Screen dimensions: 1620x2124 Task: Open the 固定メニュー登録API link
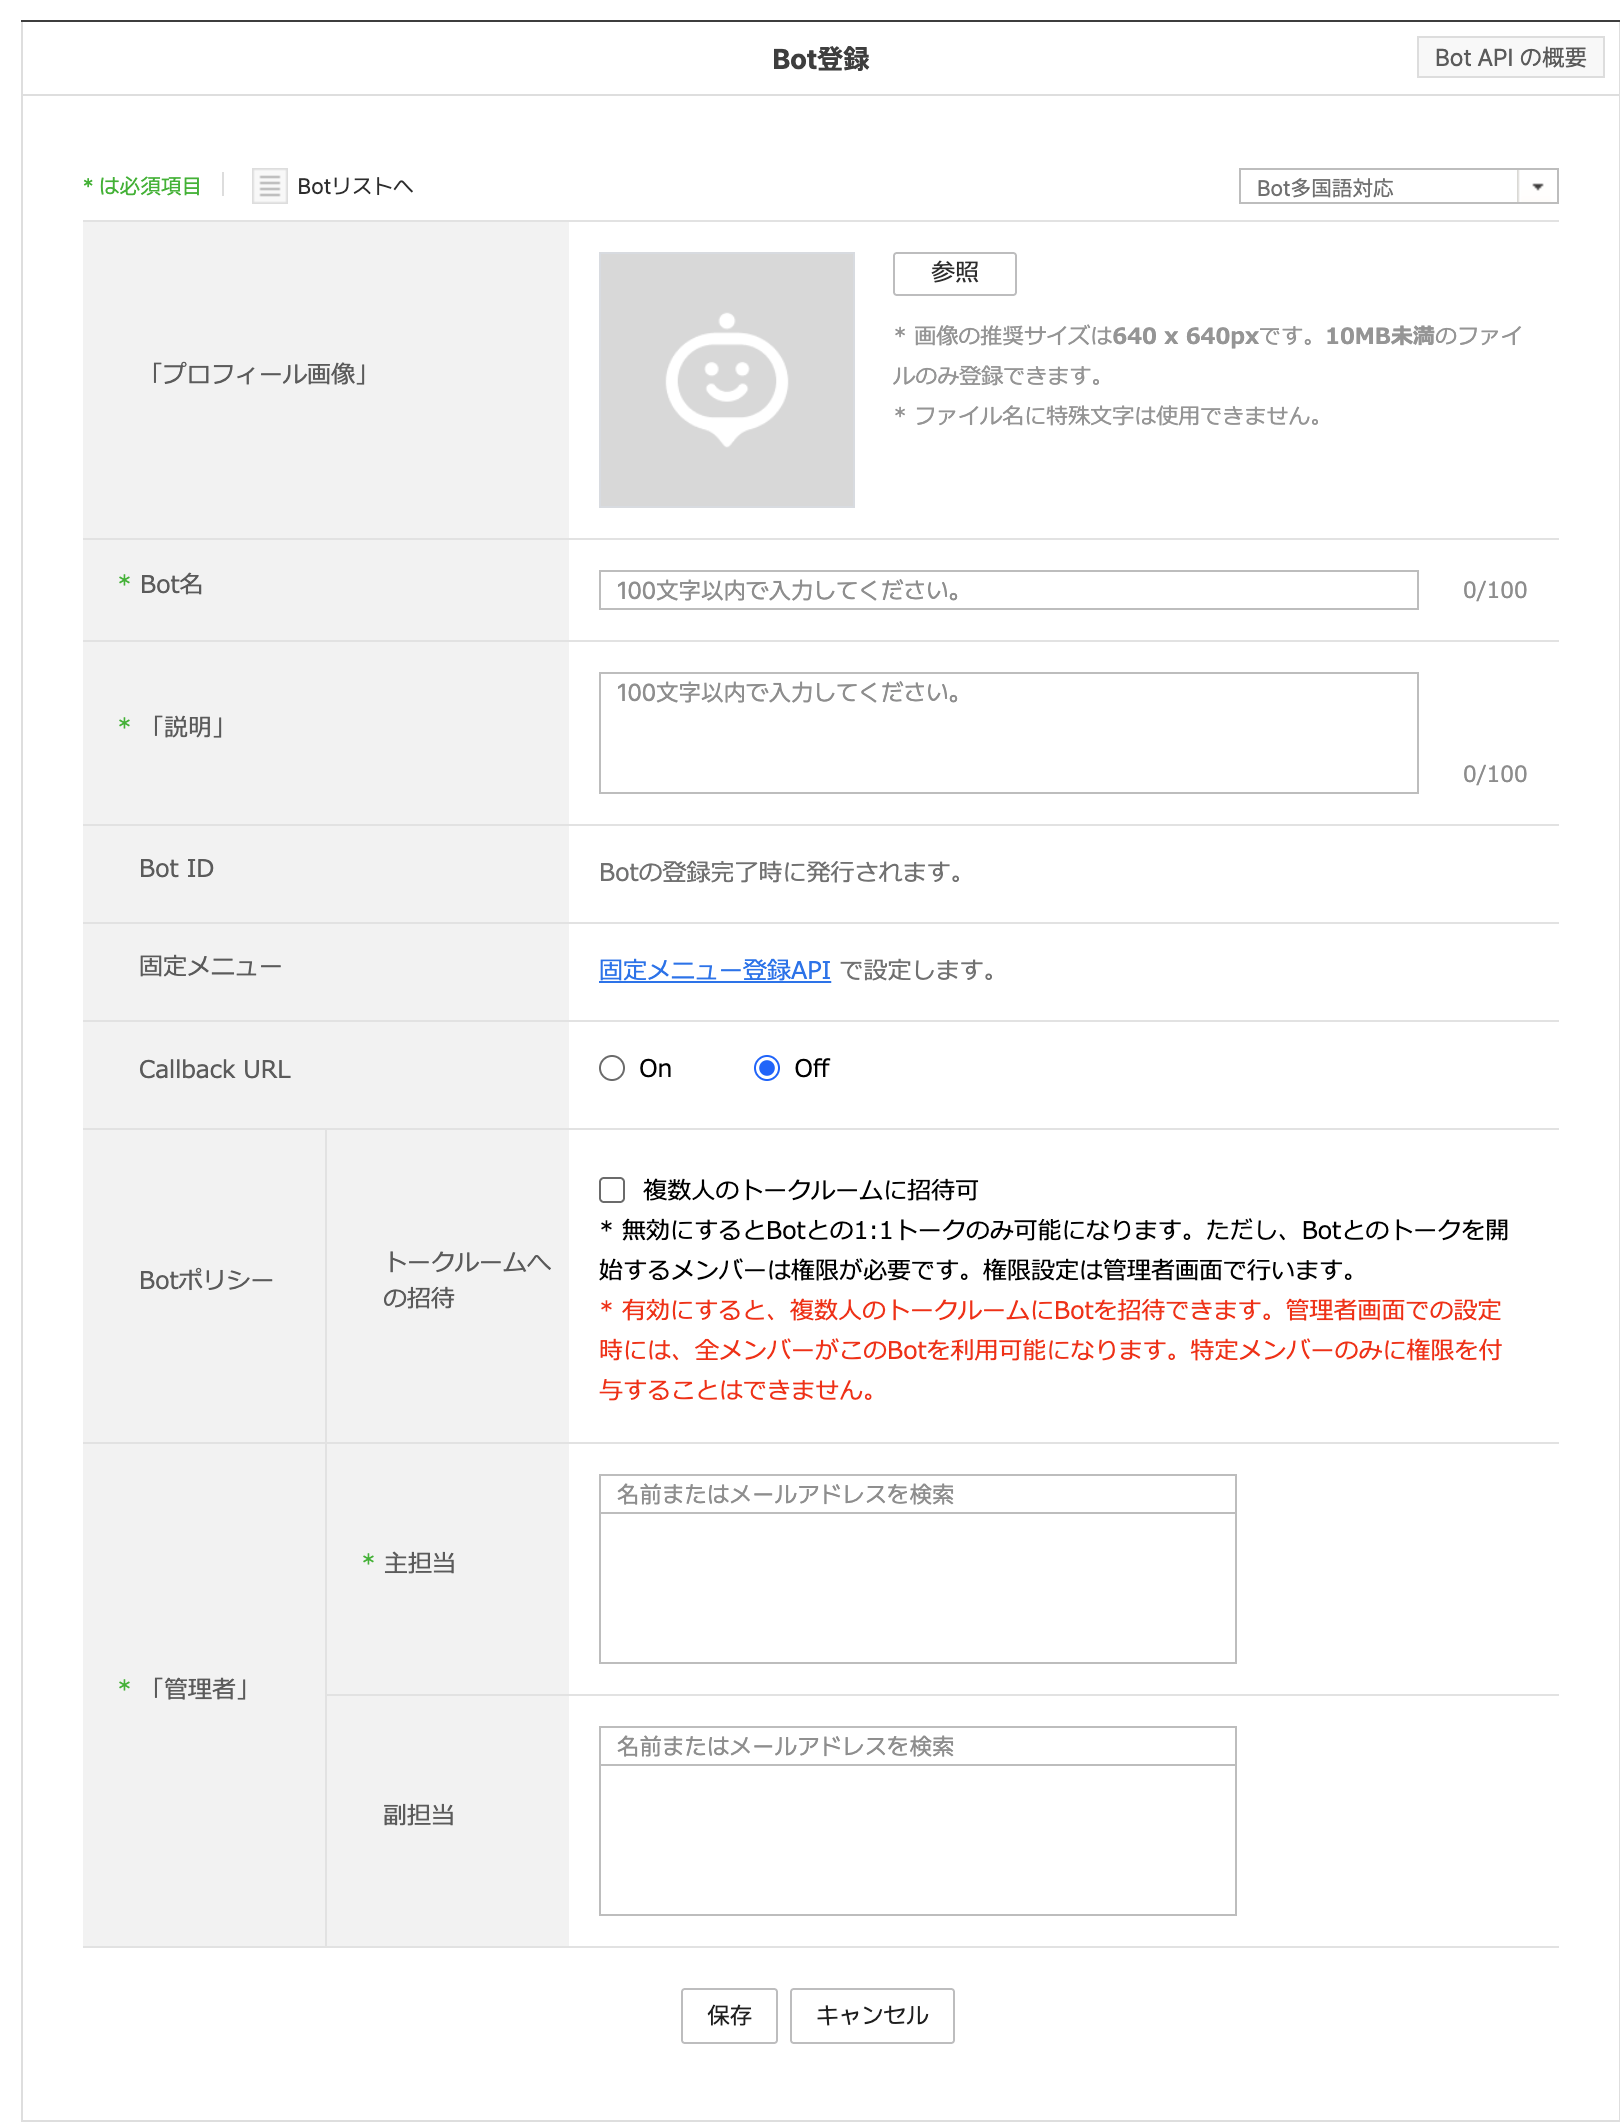point(712,969)
